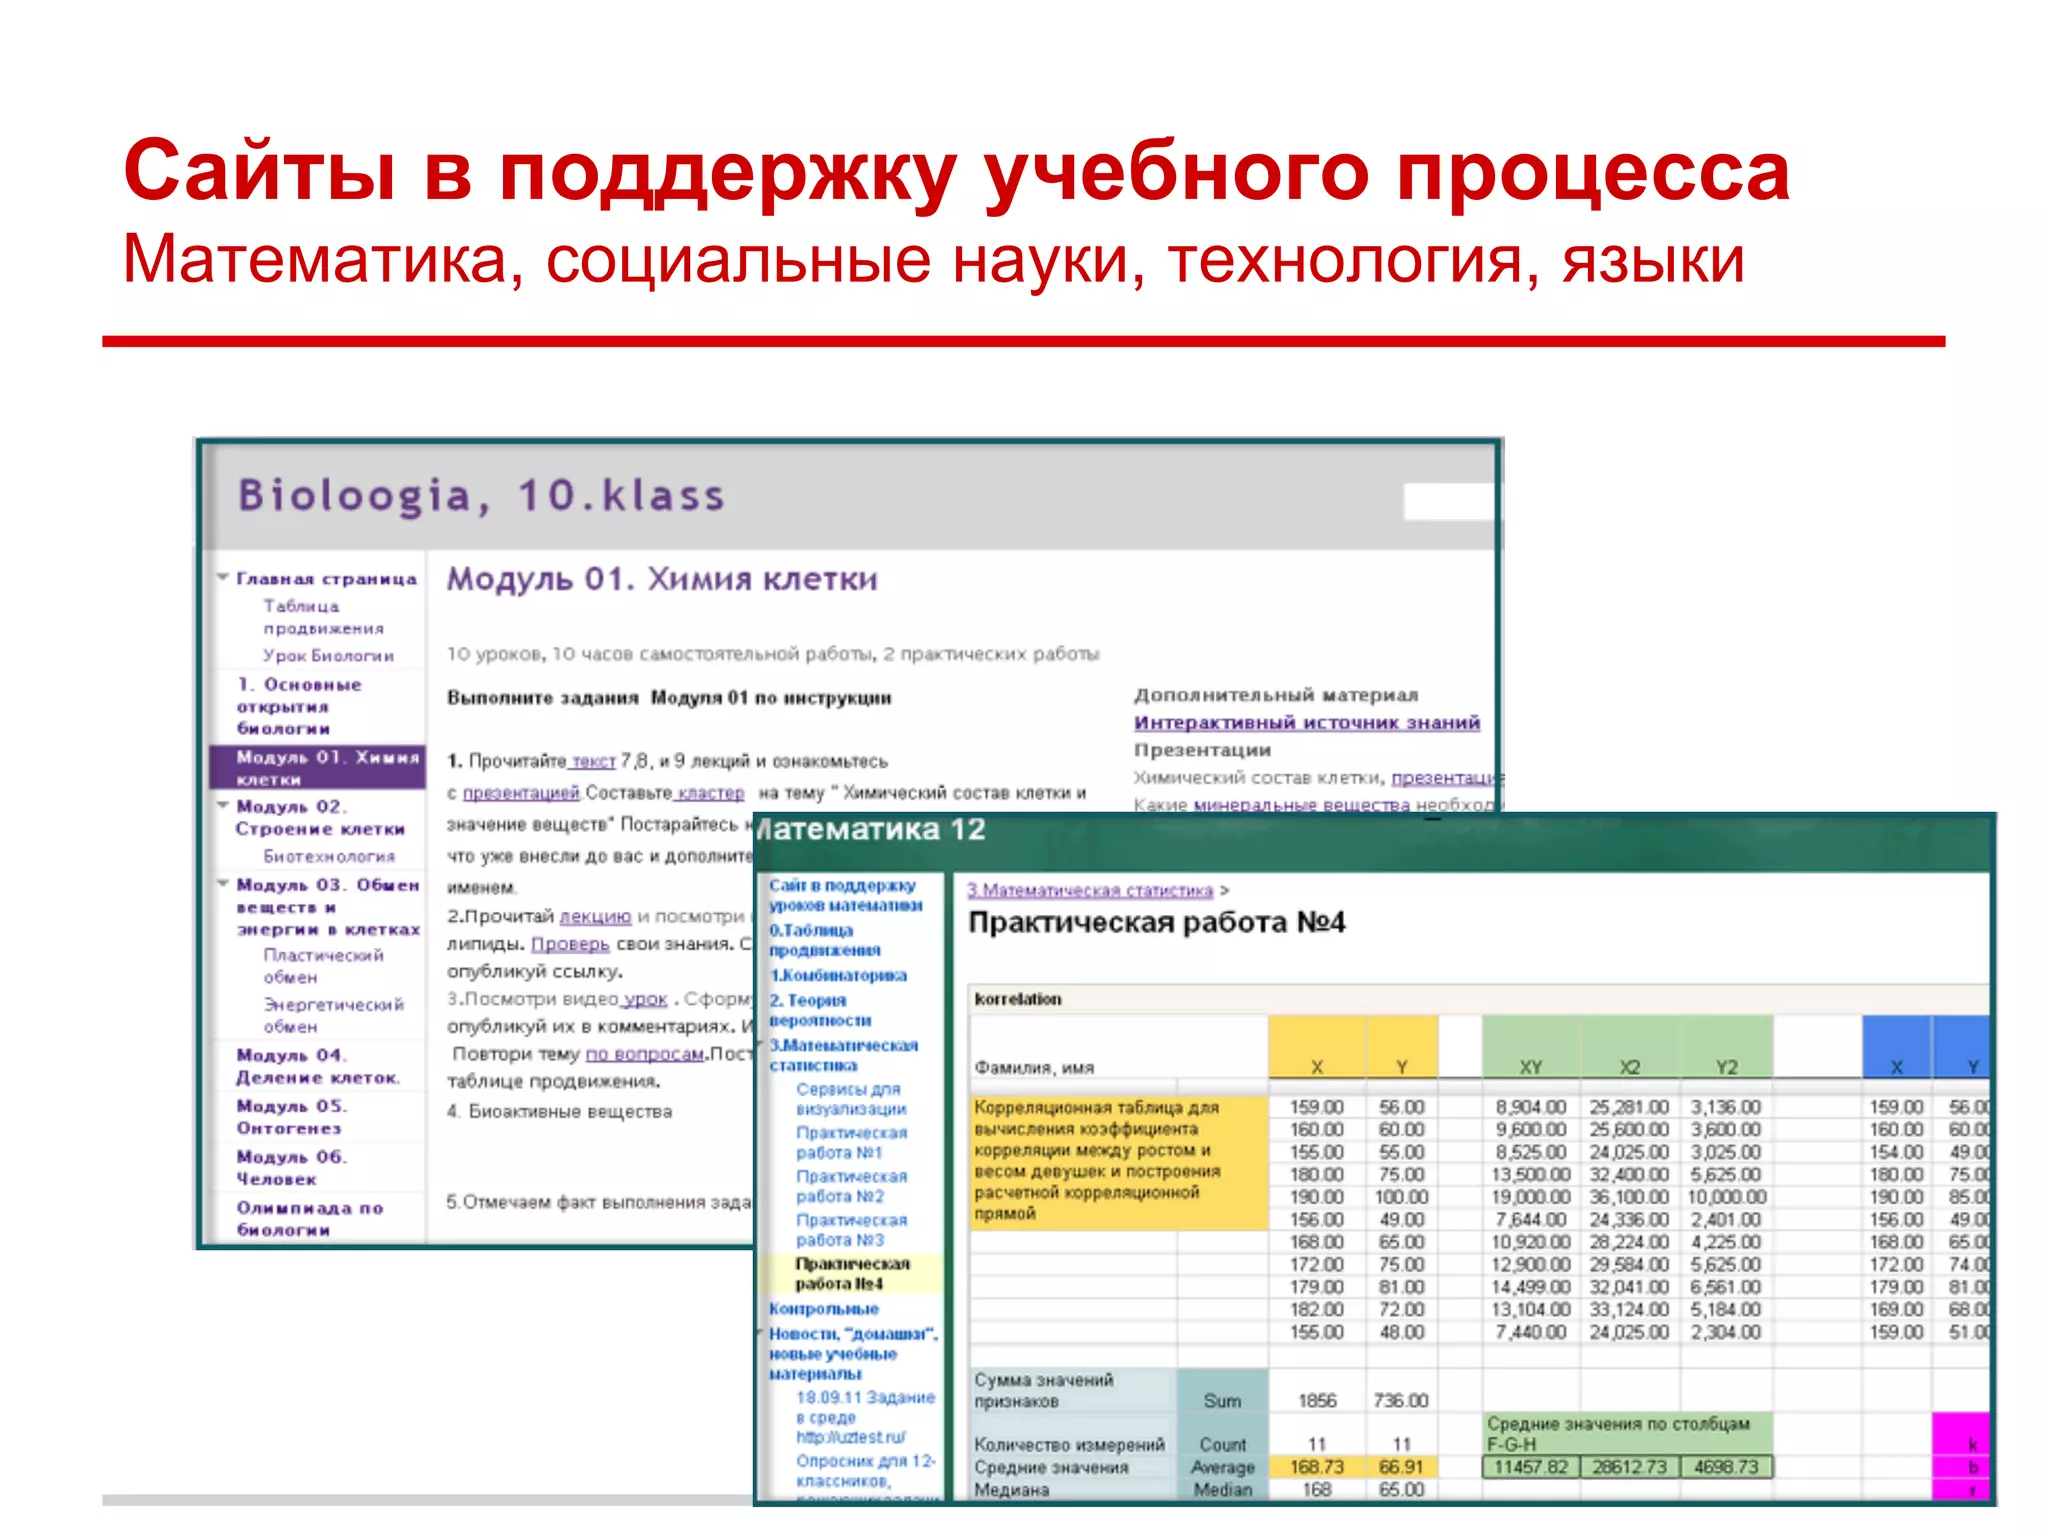The width and height of the screenshot is (2048, 1536).
Task: Open the video урок link
Action: [645, 999]
